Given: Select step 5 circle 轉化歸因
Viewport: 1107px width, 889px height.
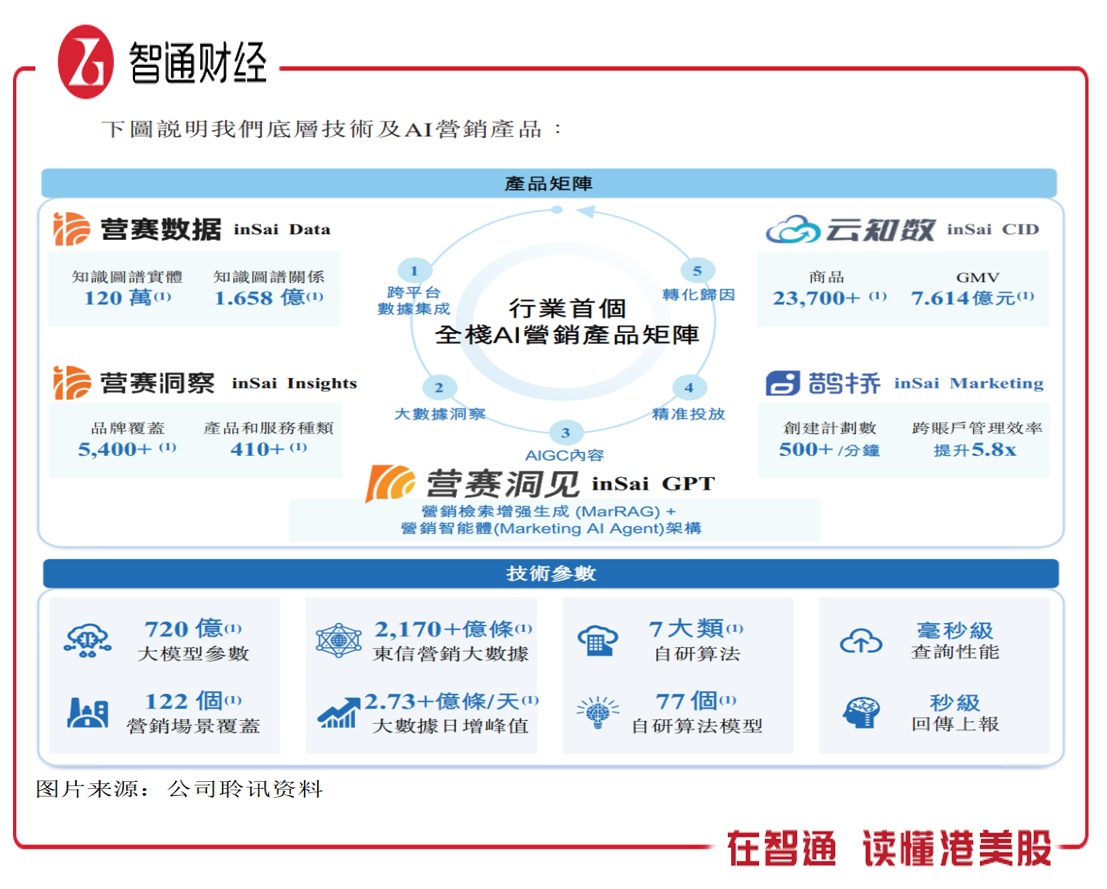Looking at the screenshot, I should [698, 270].
